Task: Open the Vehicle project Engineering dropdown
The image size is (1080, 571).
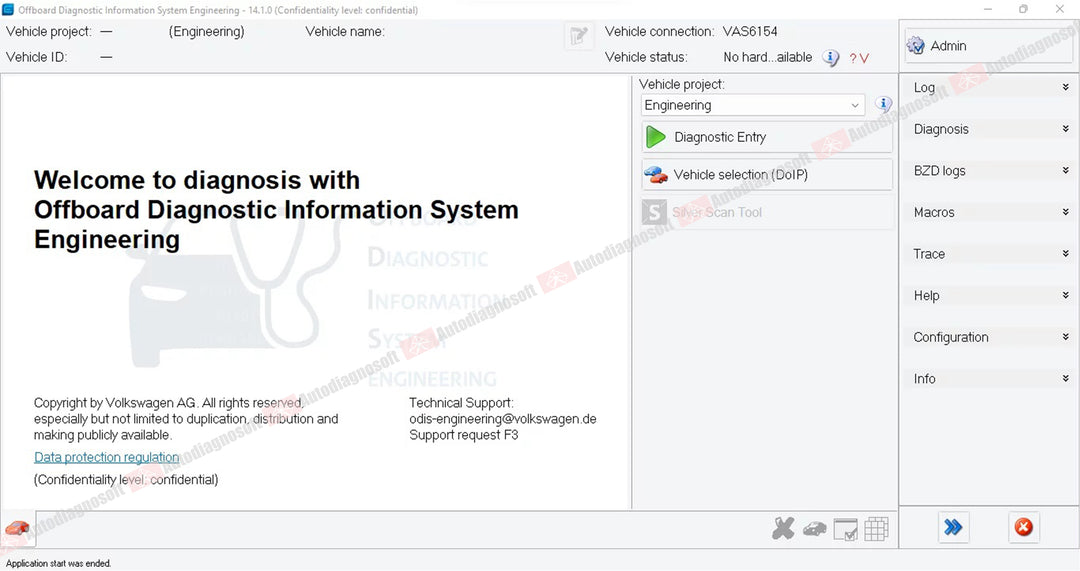Action: 752,105
